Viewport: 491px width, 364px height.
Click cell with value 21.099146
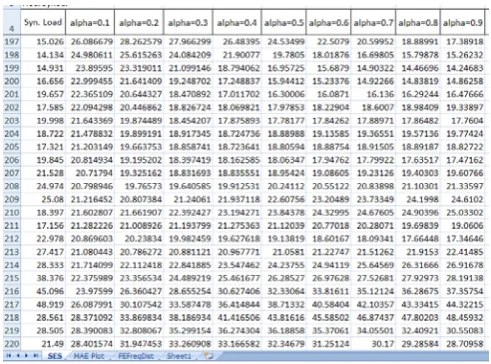[188, 68]
